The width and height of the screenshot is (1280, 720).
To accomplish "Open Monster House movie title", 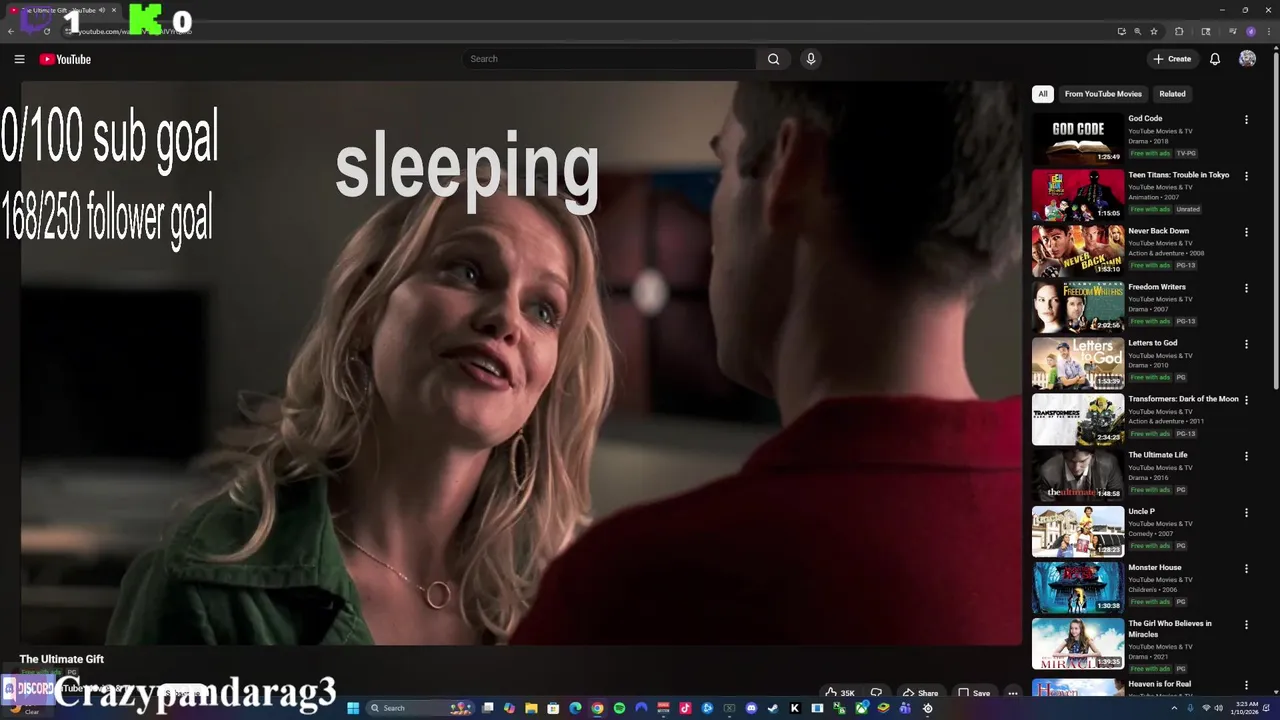I will pyautogui.click(x=1155, y=567).
